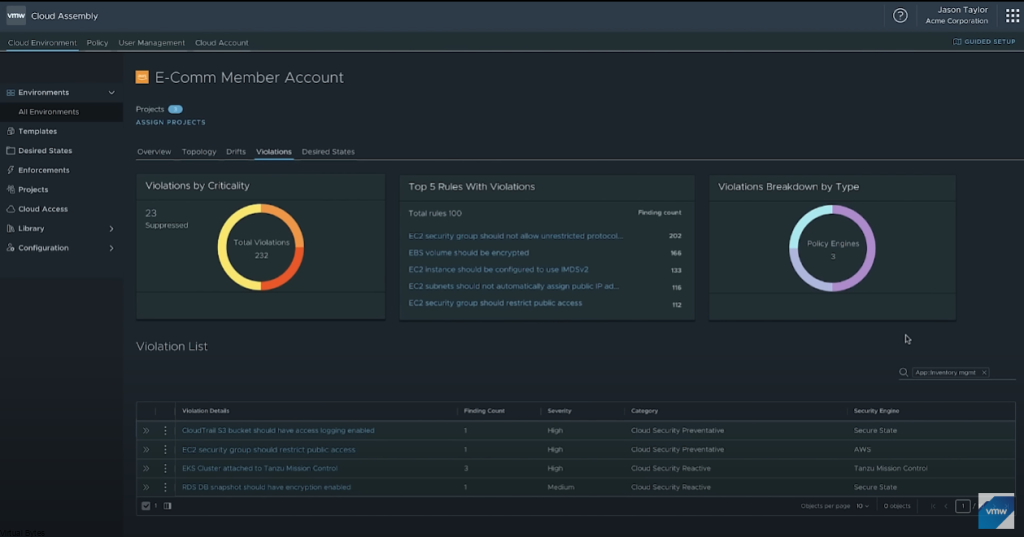The width and height of the screenshot is (1024, 537).
Task: Click the Library sidebar icon
Action: [10, 229]
